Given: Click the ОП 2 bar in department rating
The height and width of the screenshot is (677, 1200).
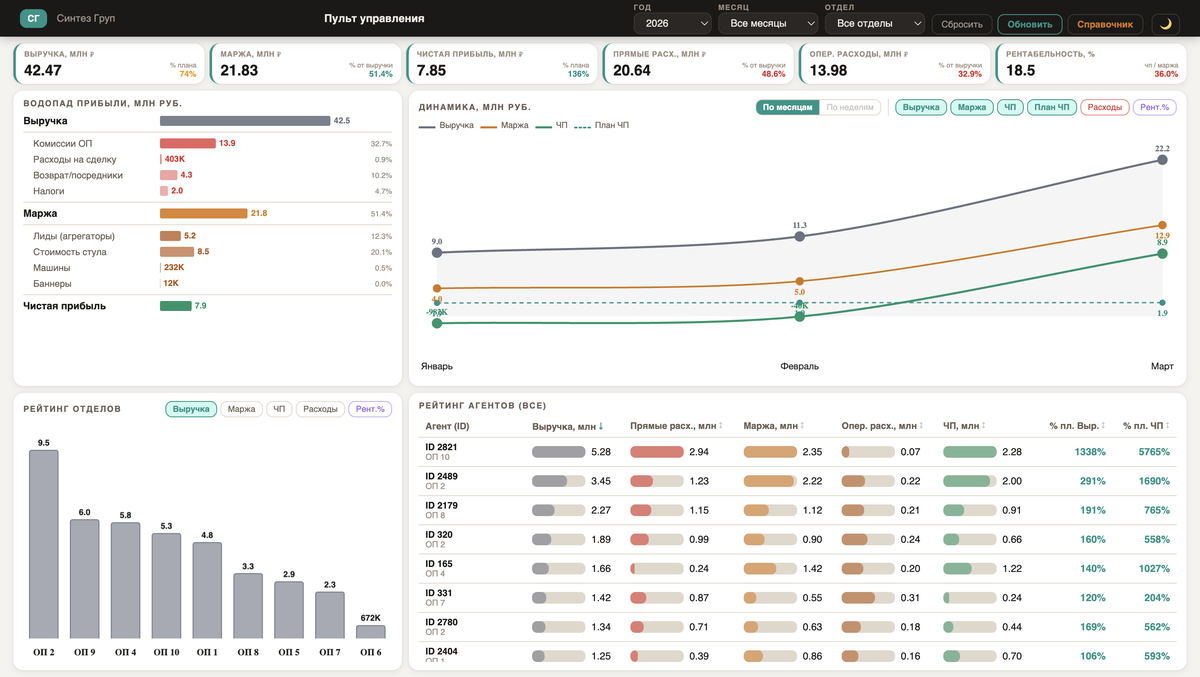Looking at the screenshot, I should (43, 544).
